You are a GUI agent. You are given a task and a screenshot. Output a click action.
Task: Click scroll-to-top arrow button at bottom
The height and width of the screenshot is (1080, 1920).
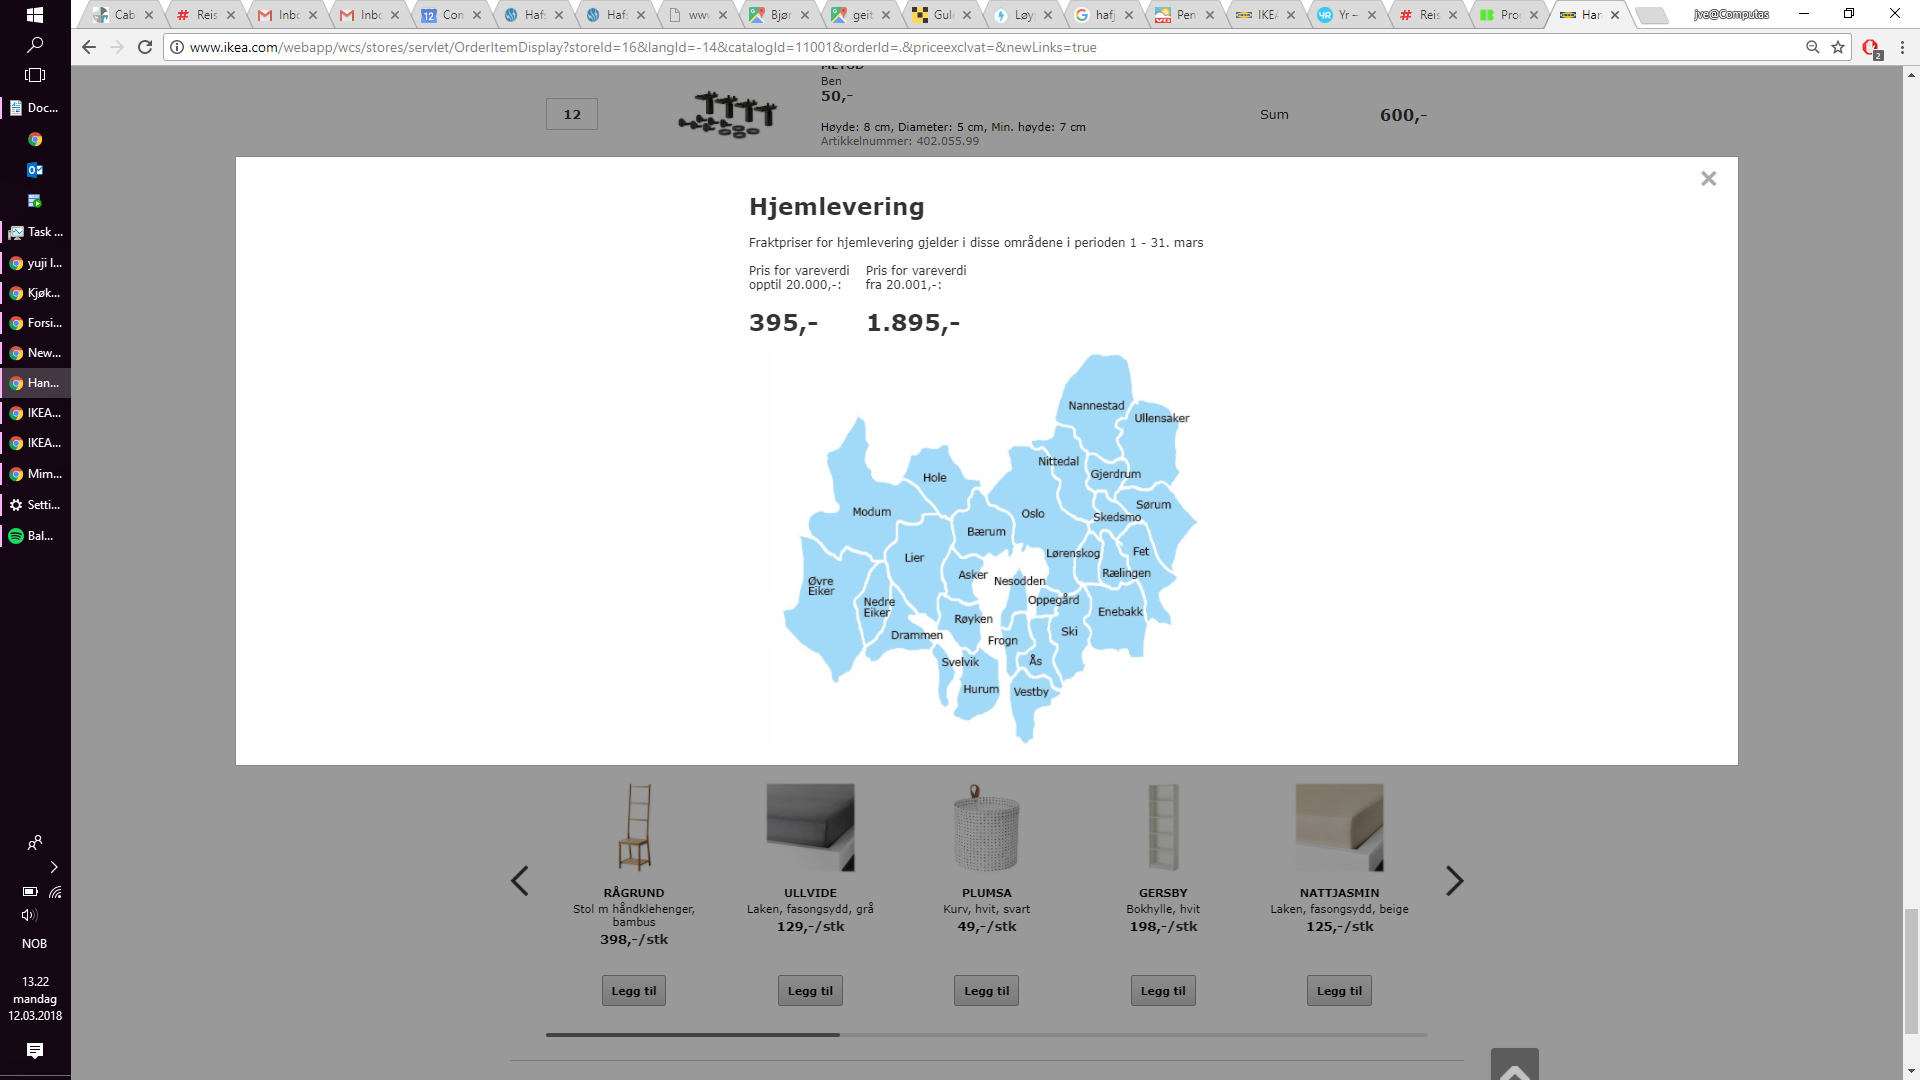click(x=1514, y=1065)
